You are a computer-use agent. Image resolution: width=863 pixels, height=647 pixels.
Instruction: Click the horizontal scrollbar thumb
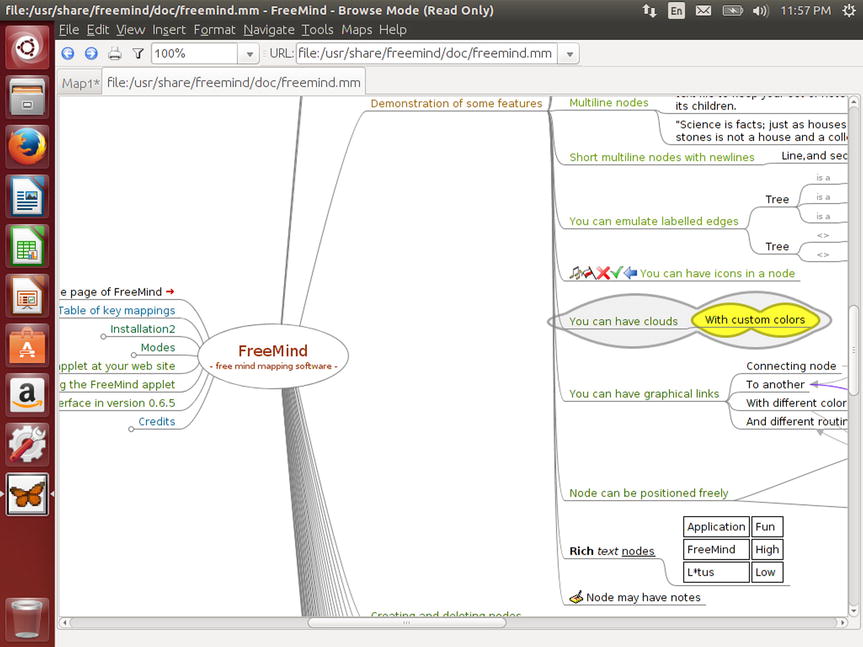click(x=407, y=622)
